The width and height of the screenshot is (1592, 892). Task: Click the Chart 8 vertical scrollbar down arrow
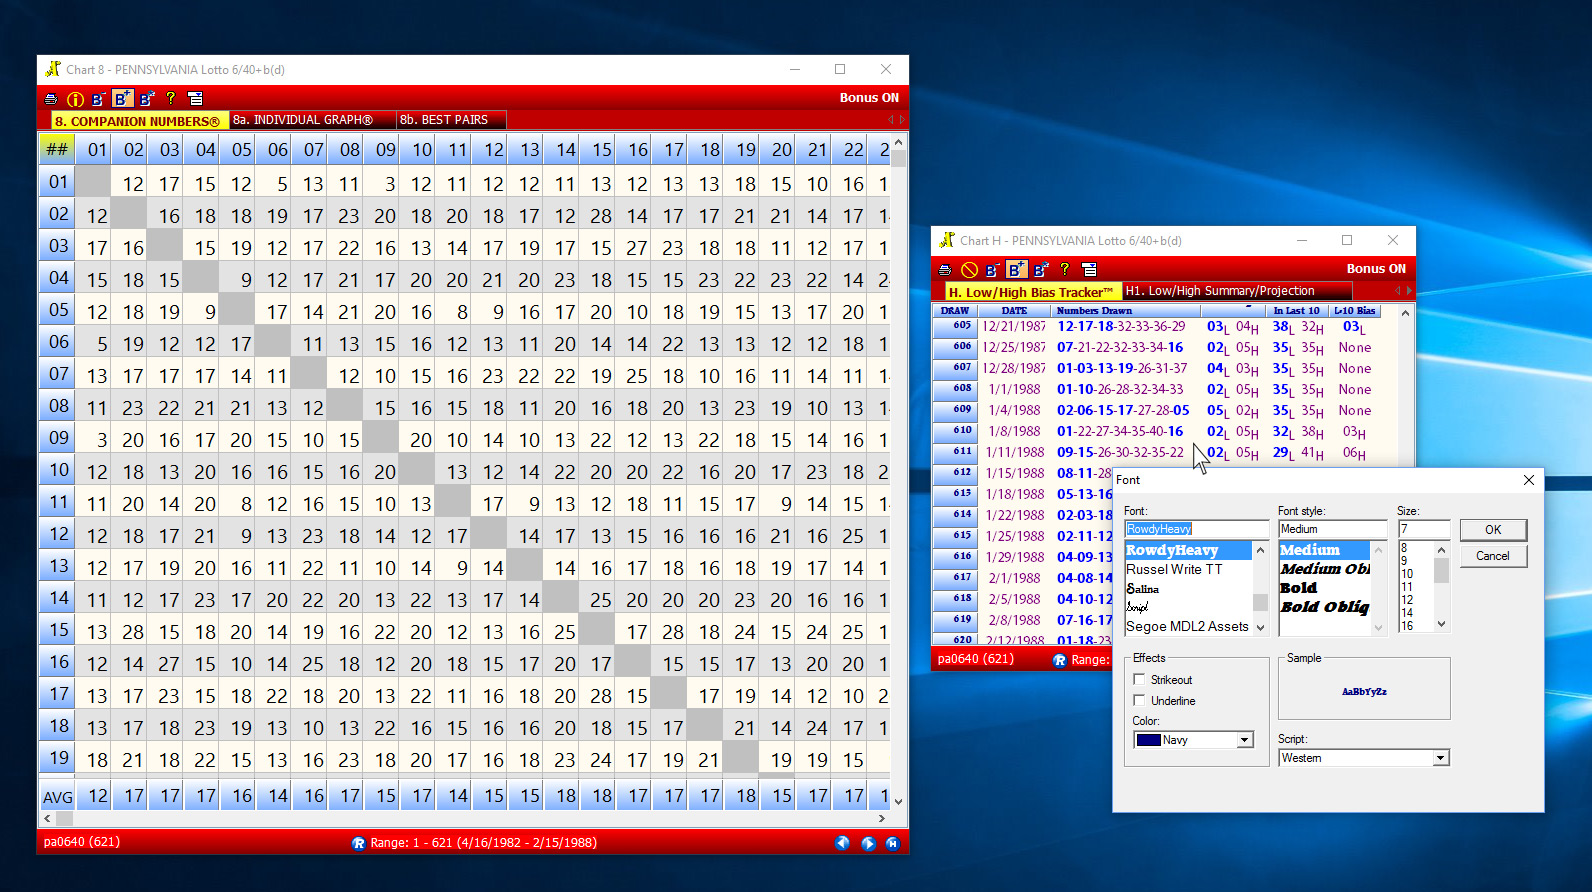pos(899,801)
